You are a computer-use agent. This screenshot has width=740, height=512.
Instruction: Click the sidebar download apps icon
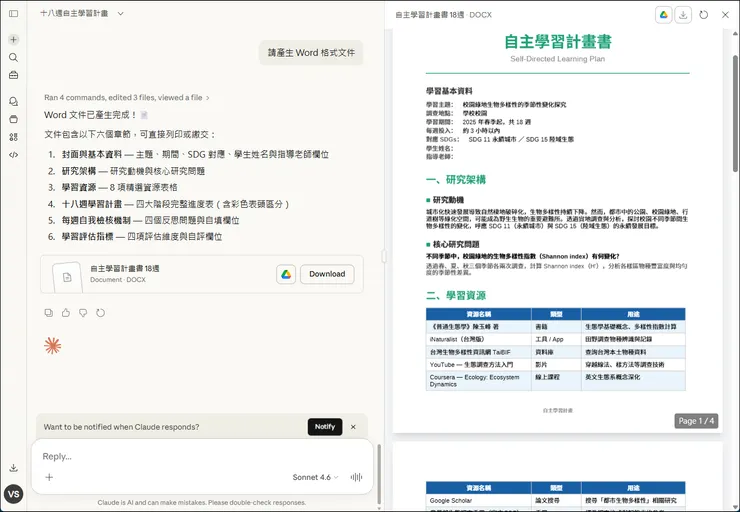coord(13,468)
